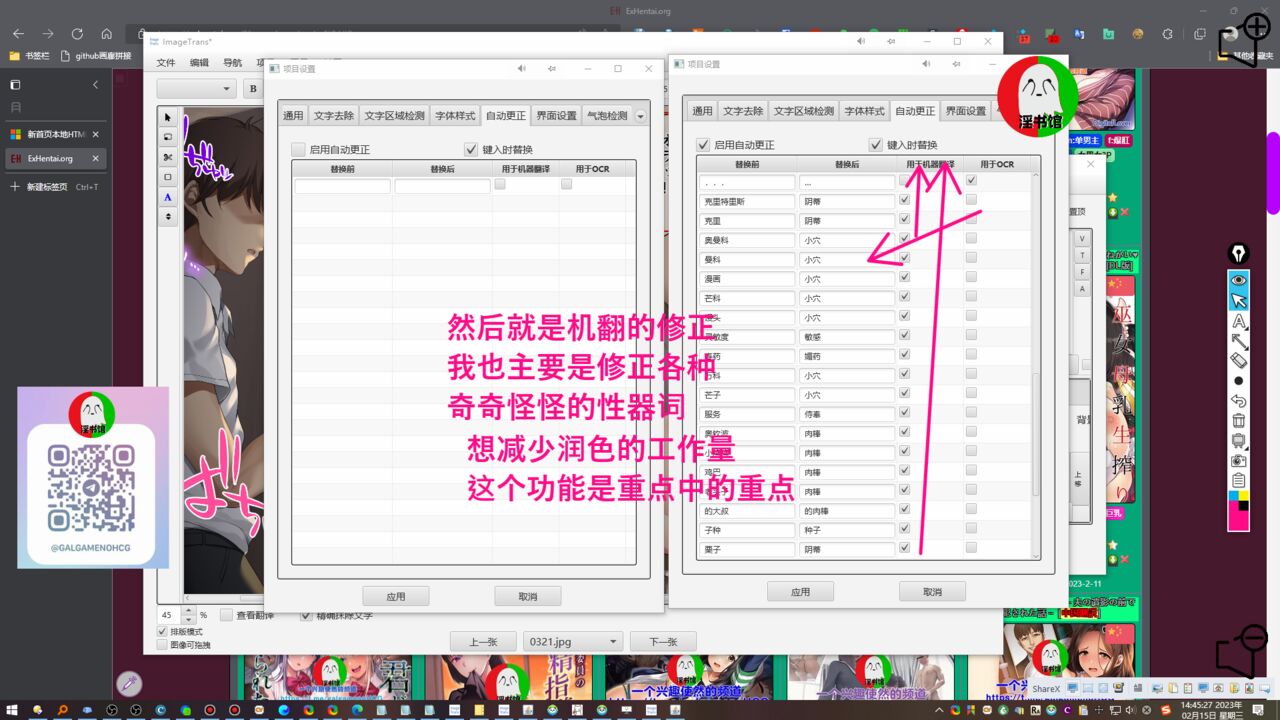
Task: Select the scissors cut tool
Action: (168, 157)
